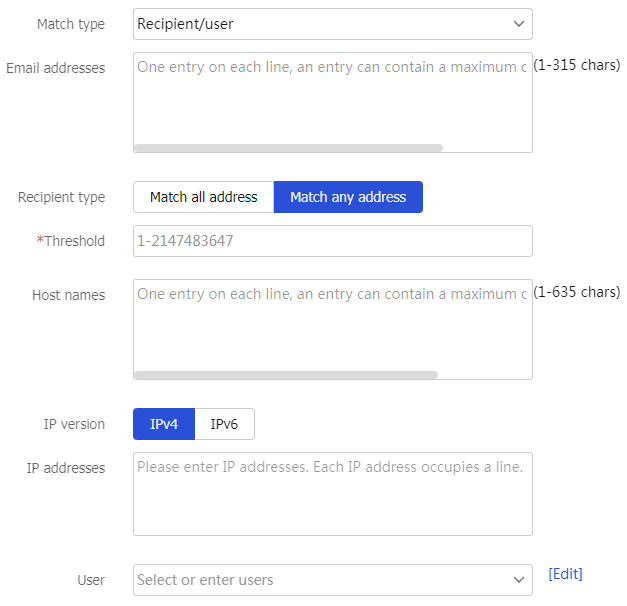Screen dimensions: 627x606
Task: Focus the Email addresses text area
Action: tap(333, 102)
